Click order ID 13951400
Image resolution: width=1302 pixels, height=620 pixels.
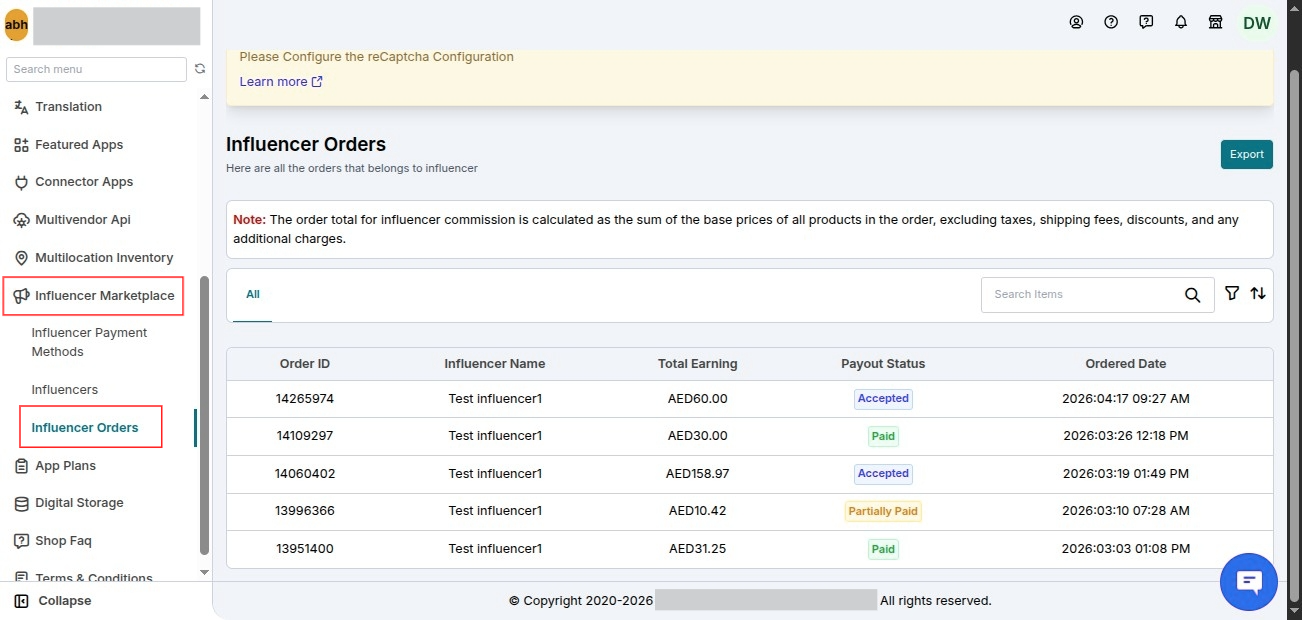point(305,549)
